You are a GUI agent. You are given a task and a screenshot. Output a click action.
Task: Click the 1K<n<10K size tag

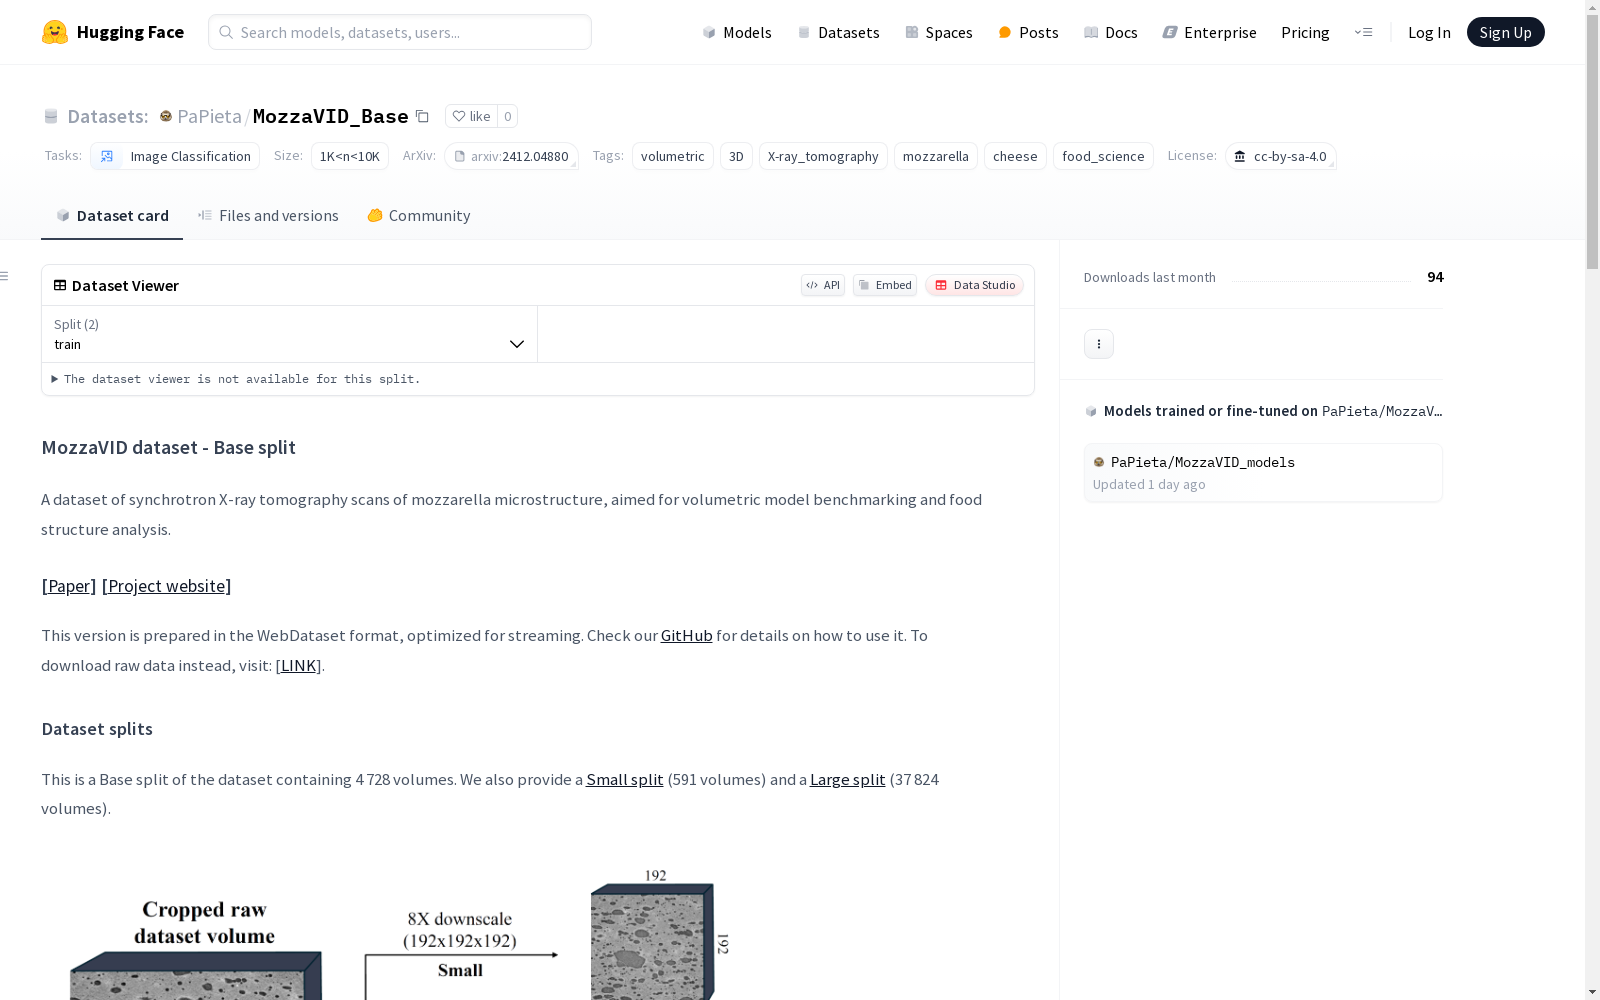click(x=349, y=156)
